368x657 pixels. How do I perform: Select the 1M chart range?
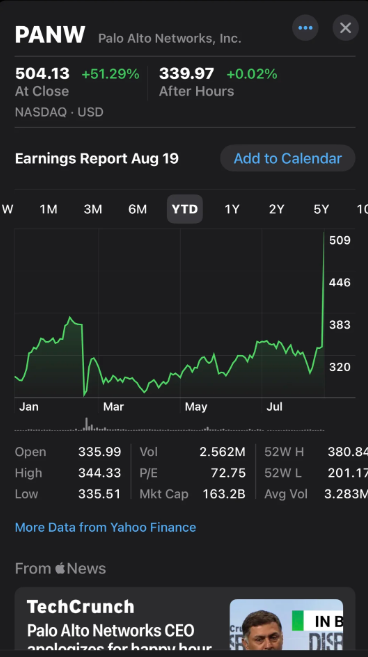[x=48, y=209]
